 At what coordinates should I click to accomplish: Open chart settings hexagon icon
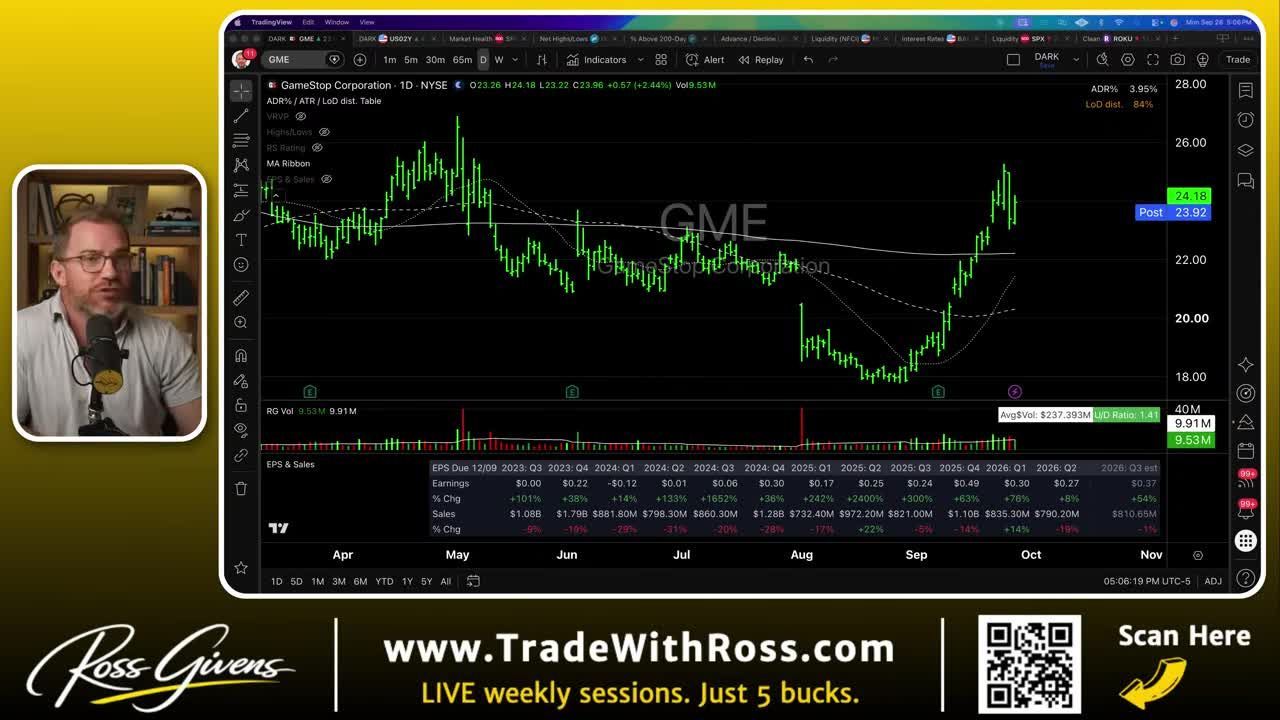[x=1127, y=60]
